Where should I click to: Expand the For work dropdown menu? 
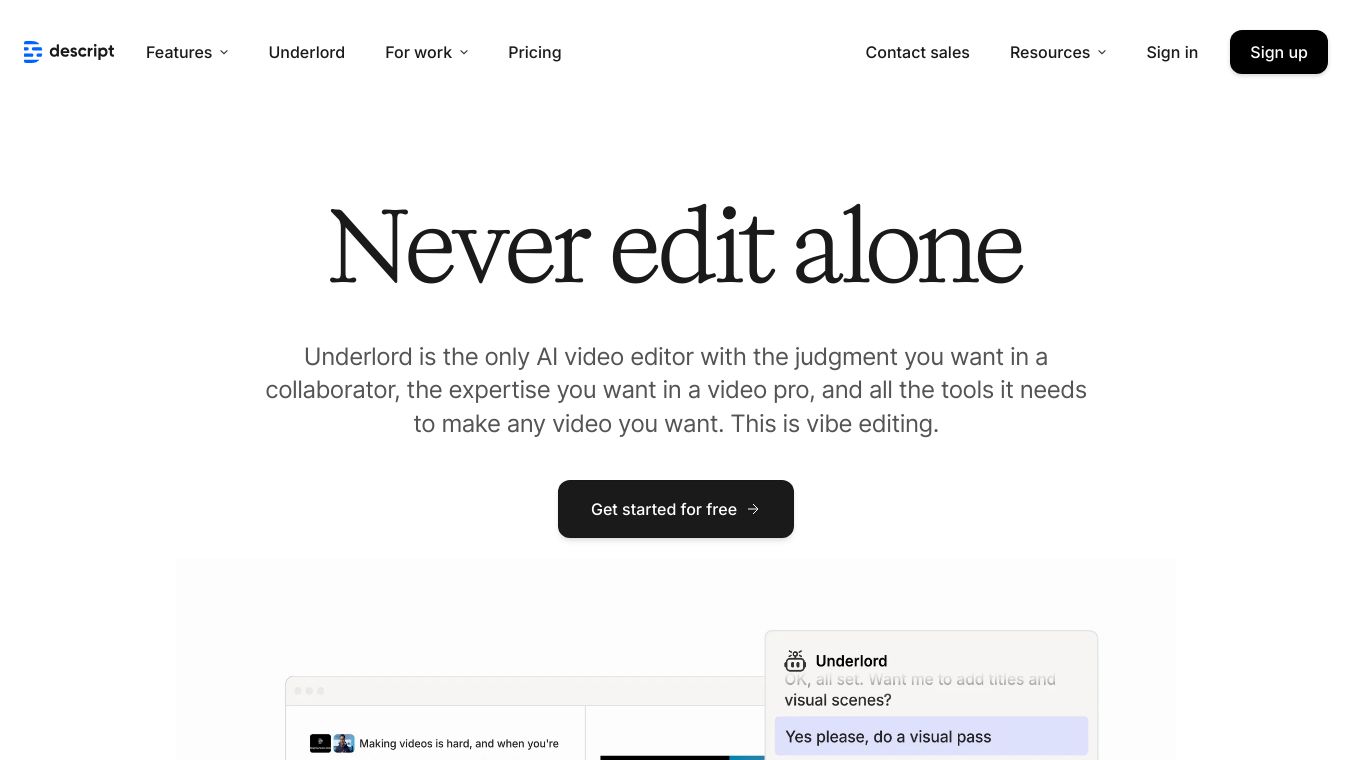pos(427,52)
